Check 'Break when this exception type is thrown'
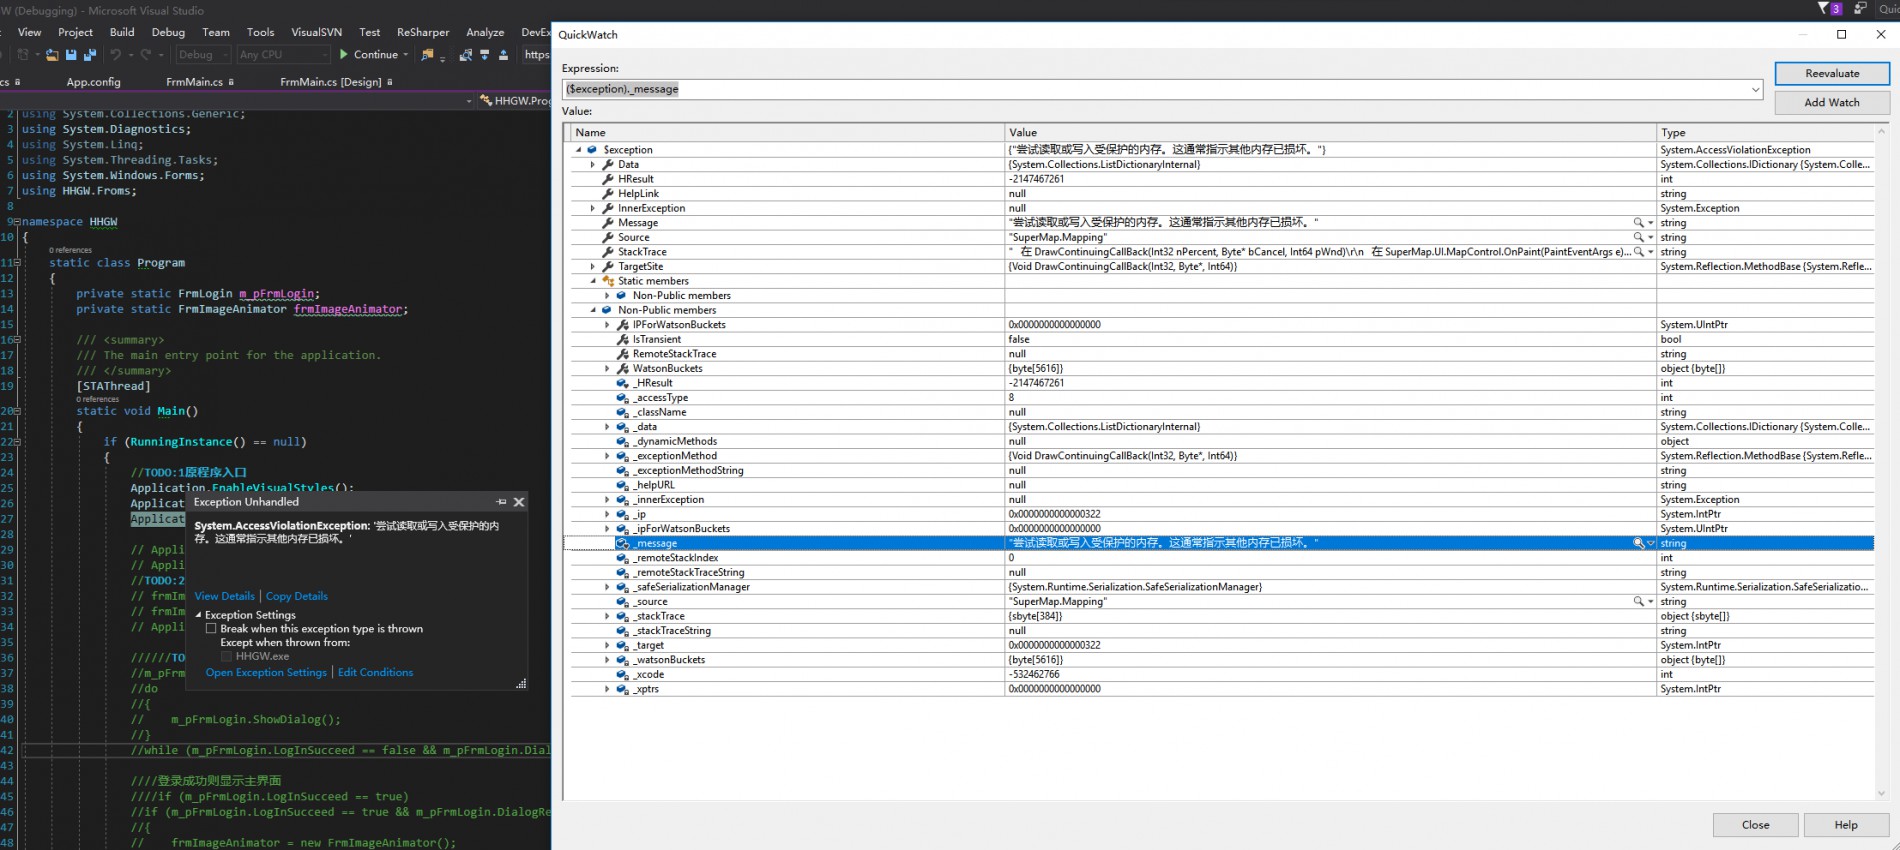This screenshot has width=1900, height=850. (x=211, y=629)
